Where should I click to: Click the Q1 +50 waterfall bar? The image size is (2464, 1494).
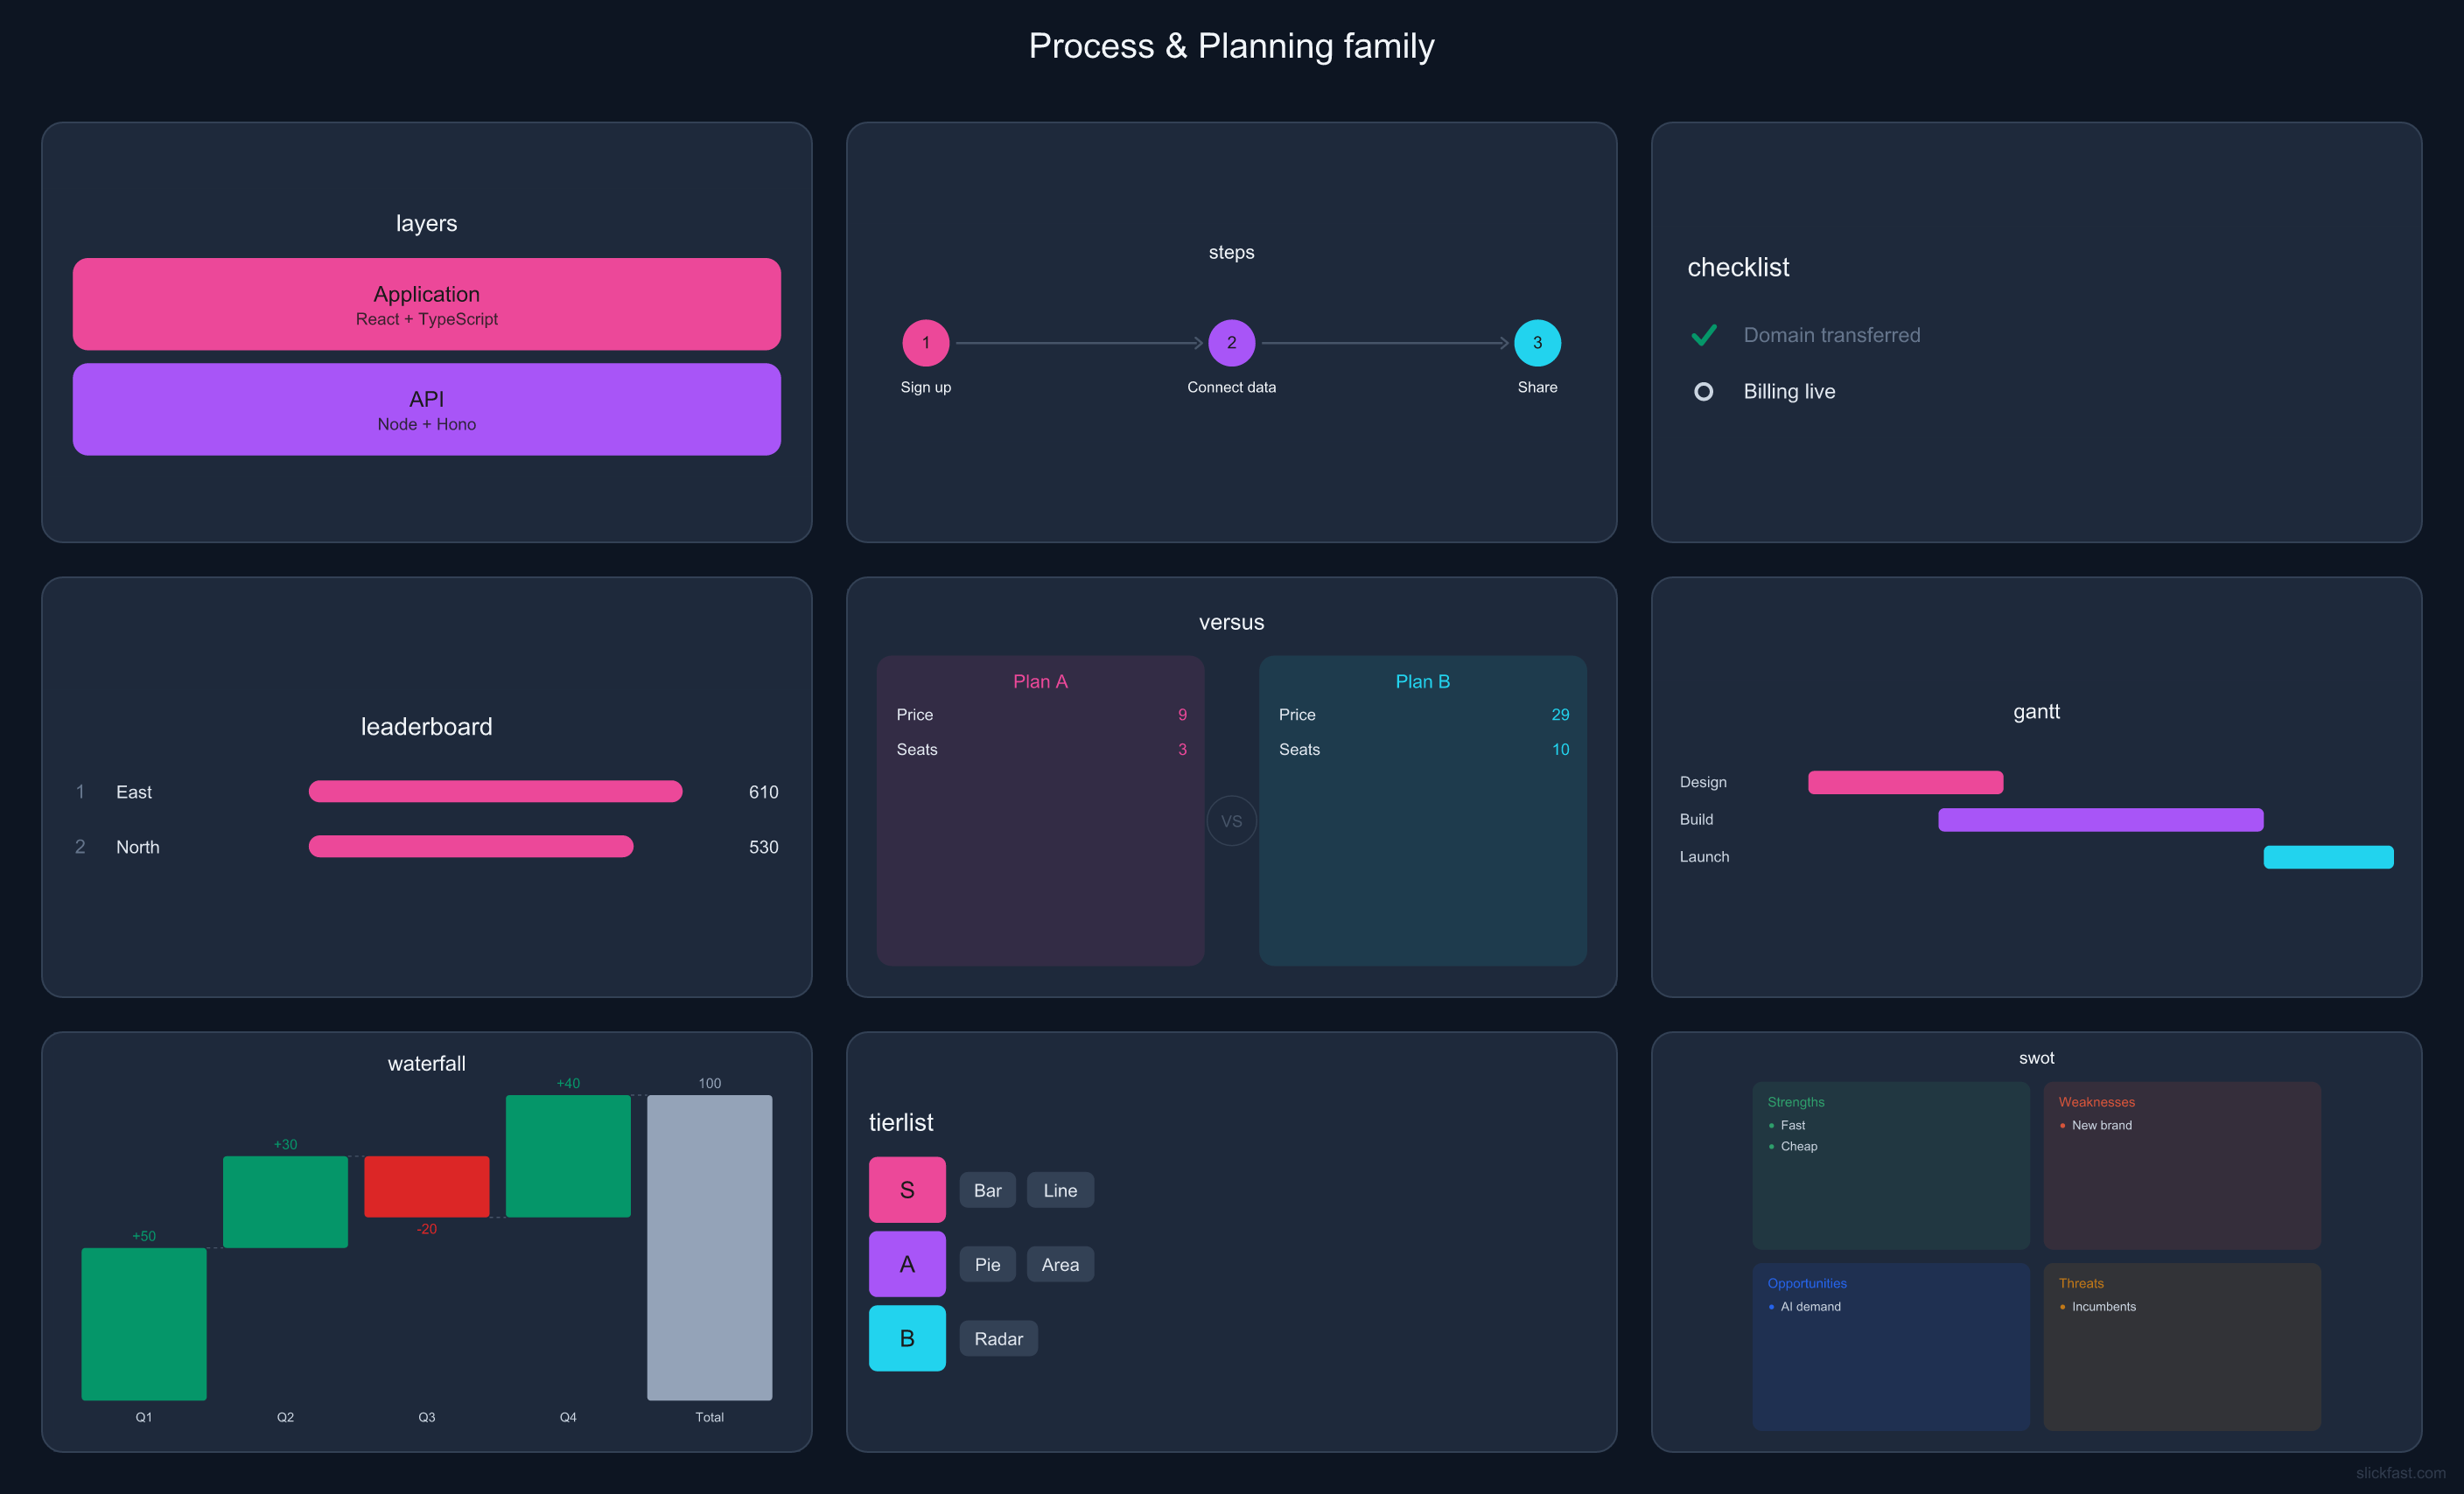click(144, 1323)
